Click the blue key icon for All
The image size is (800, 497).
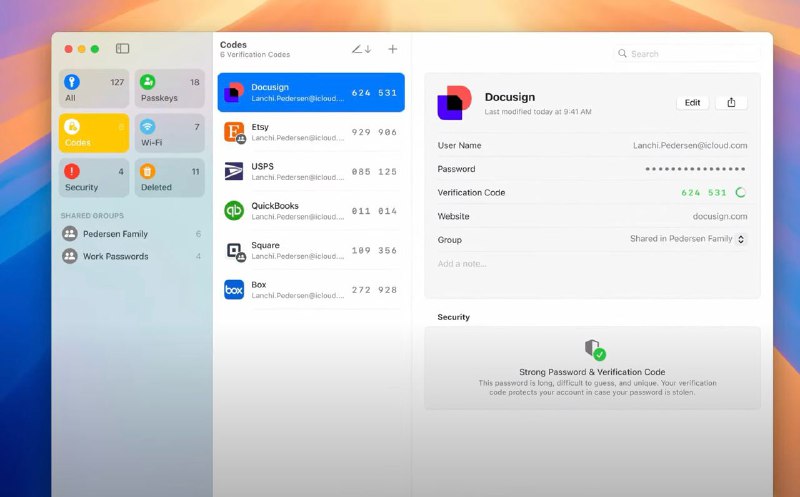tap(72, 82)
